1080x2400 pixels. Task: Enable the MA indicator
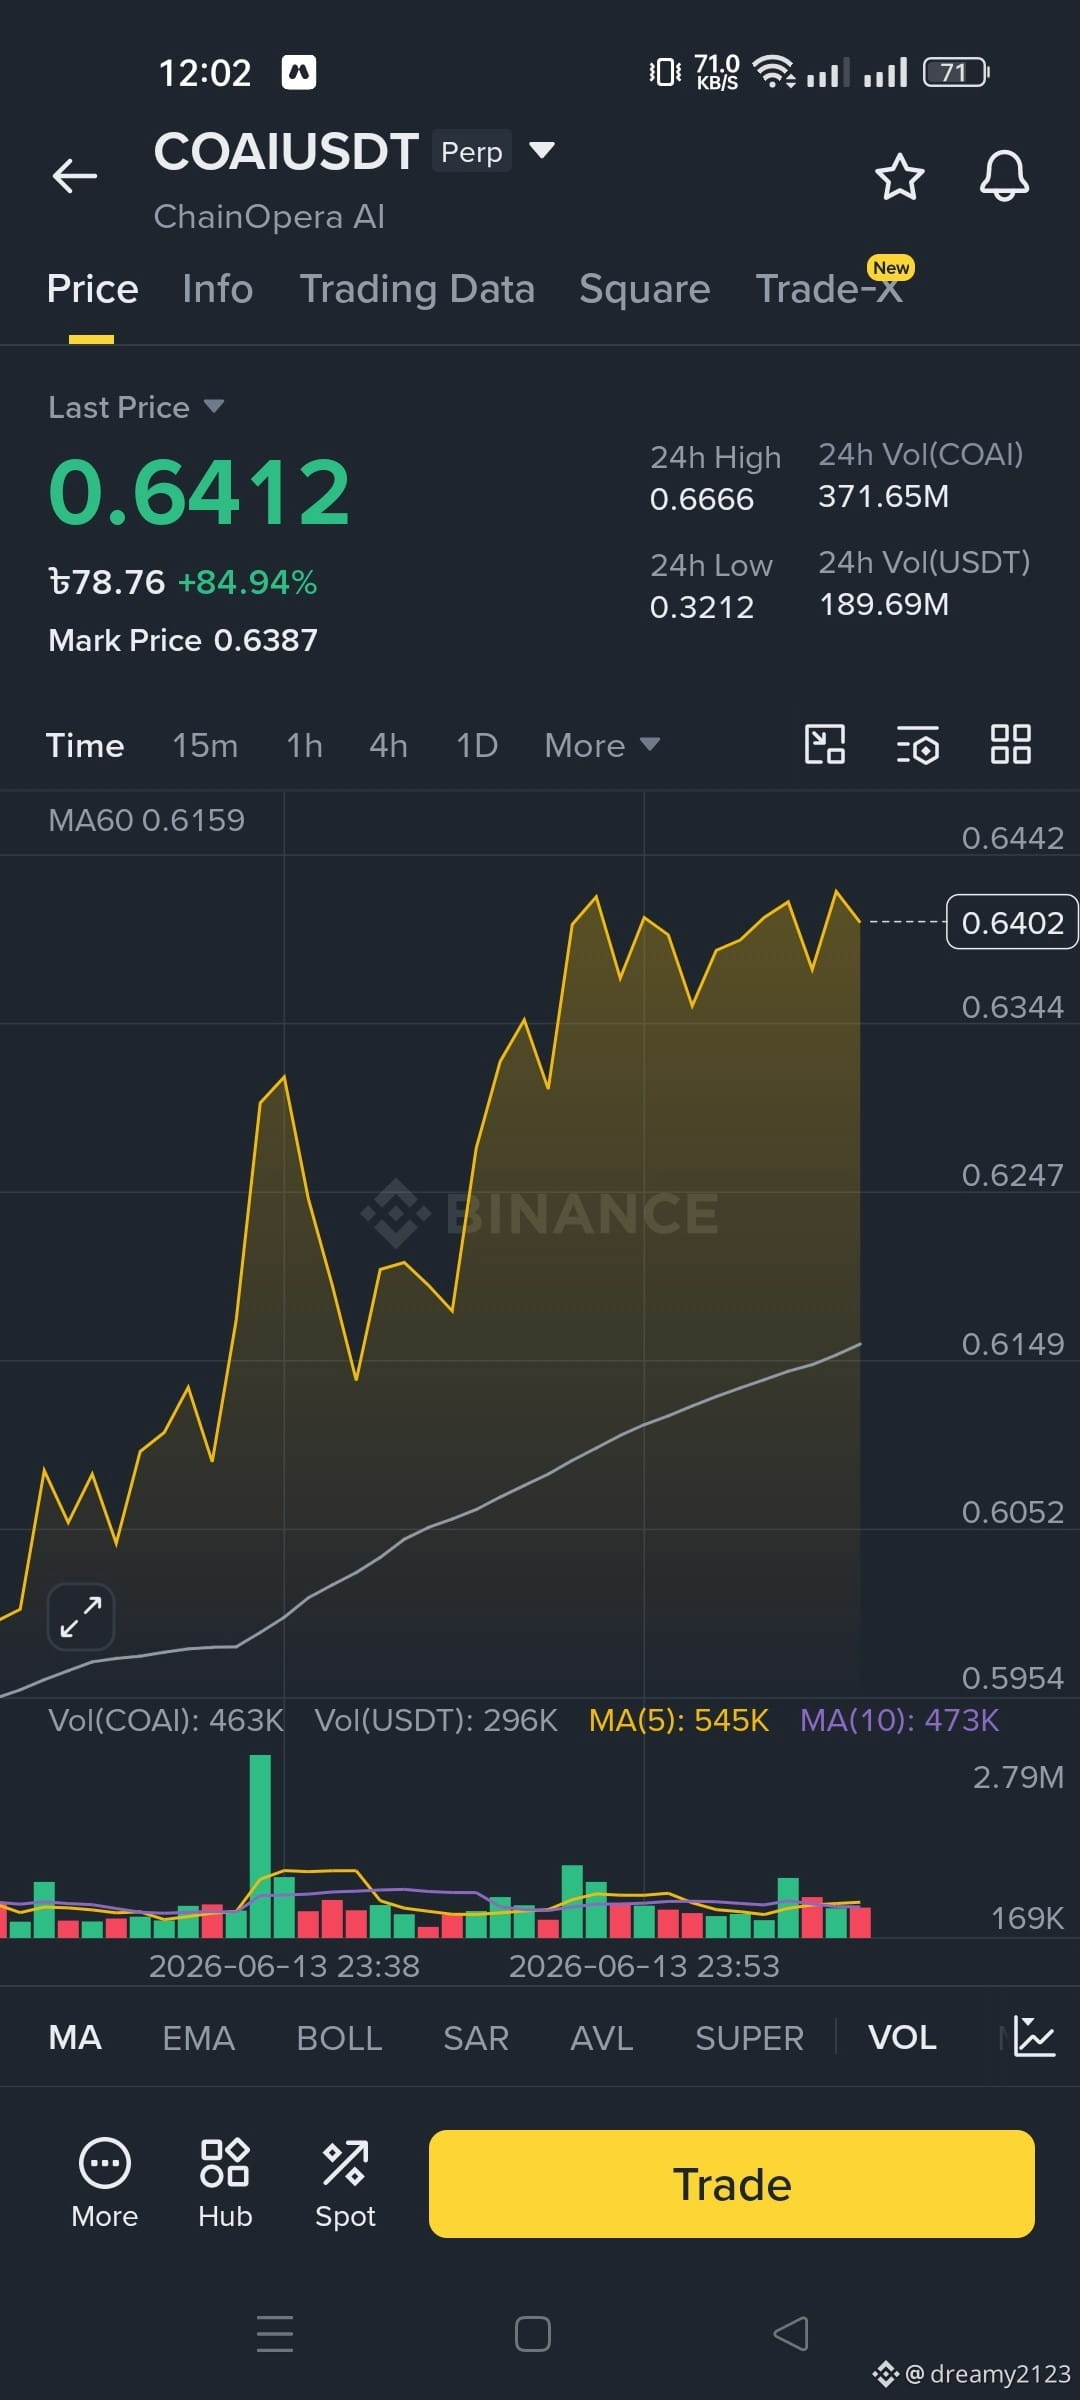click(75, 2037)
